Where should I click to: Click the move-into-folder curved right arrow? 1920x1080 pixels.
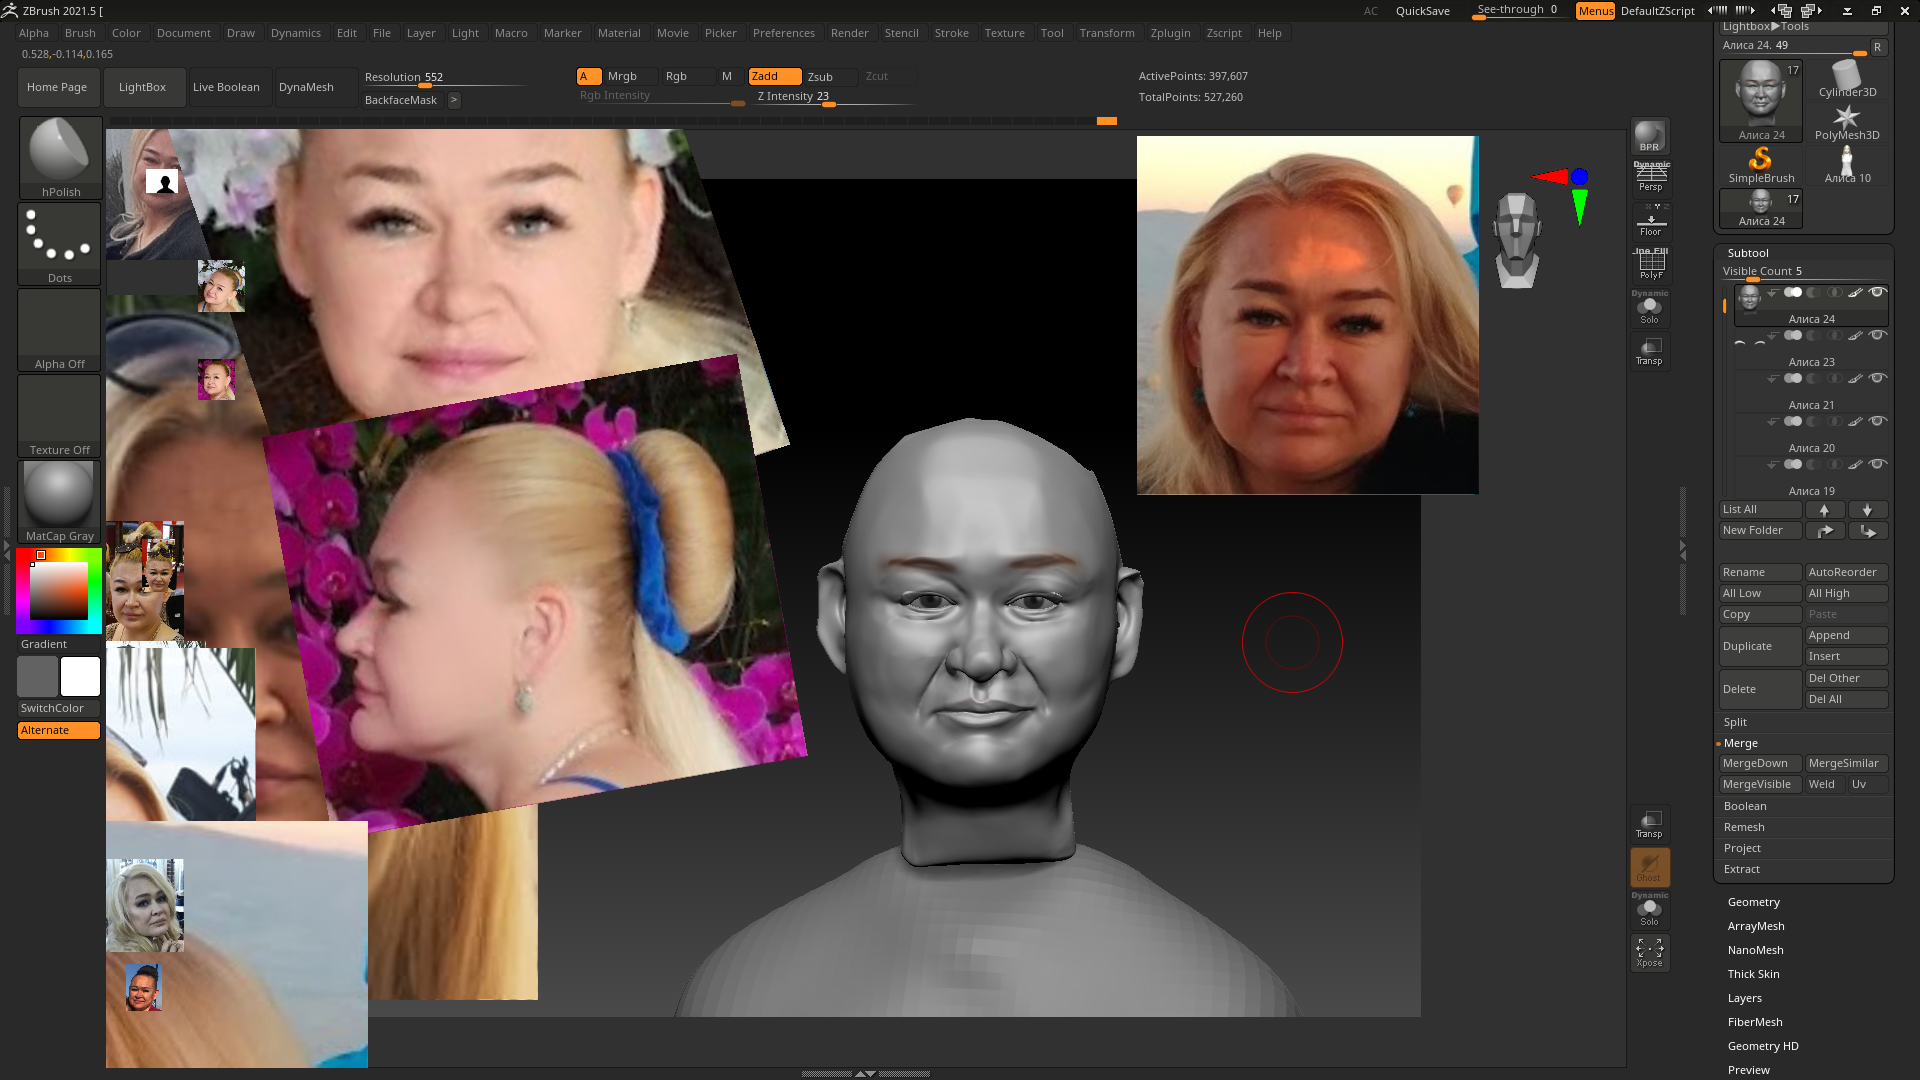pos(1824,531)
